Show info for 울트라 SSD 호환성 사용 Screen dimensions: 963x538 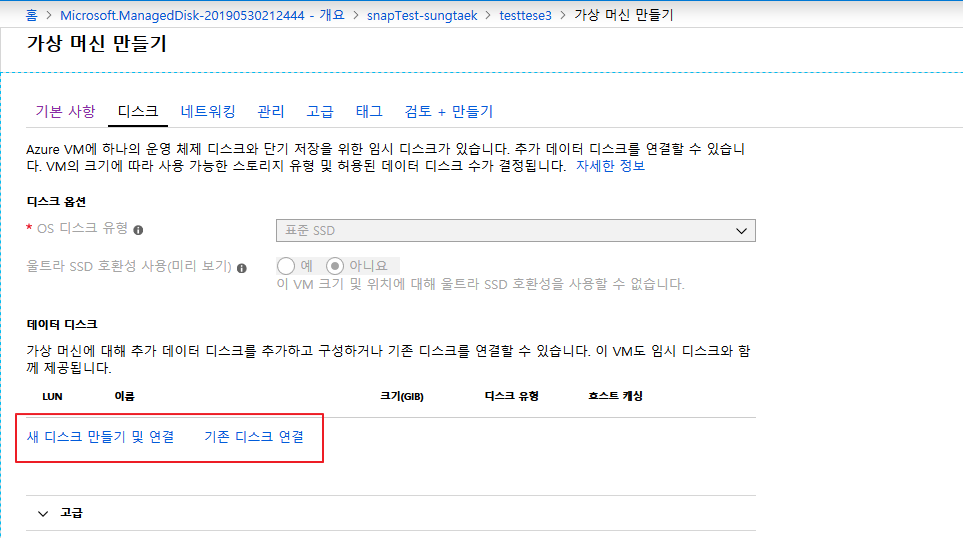[x=242, y=268]
